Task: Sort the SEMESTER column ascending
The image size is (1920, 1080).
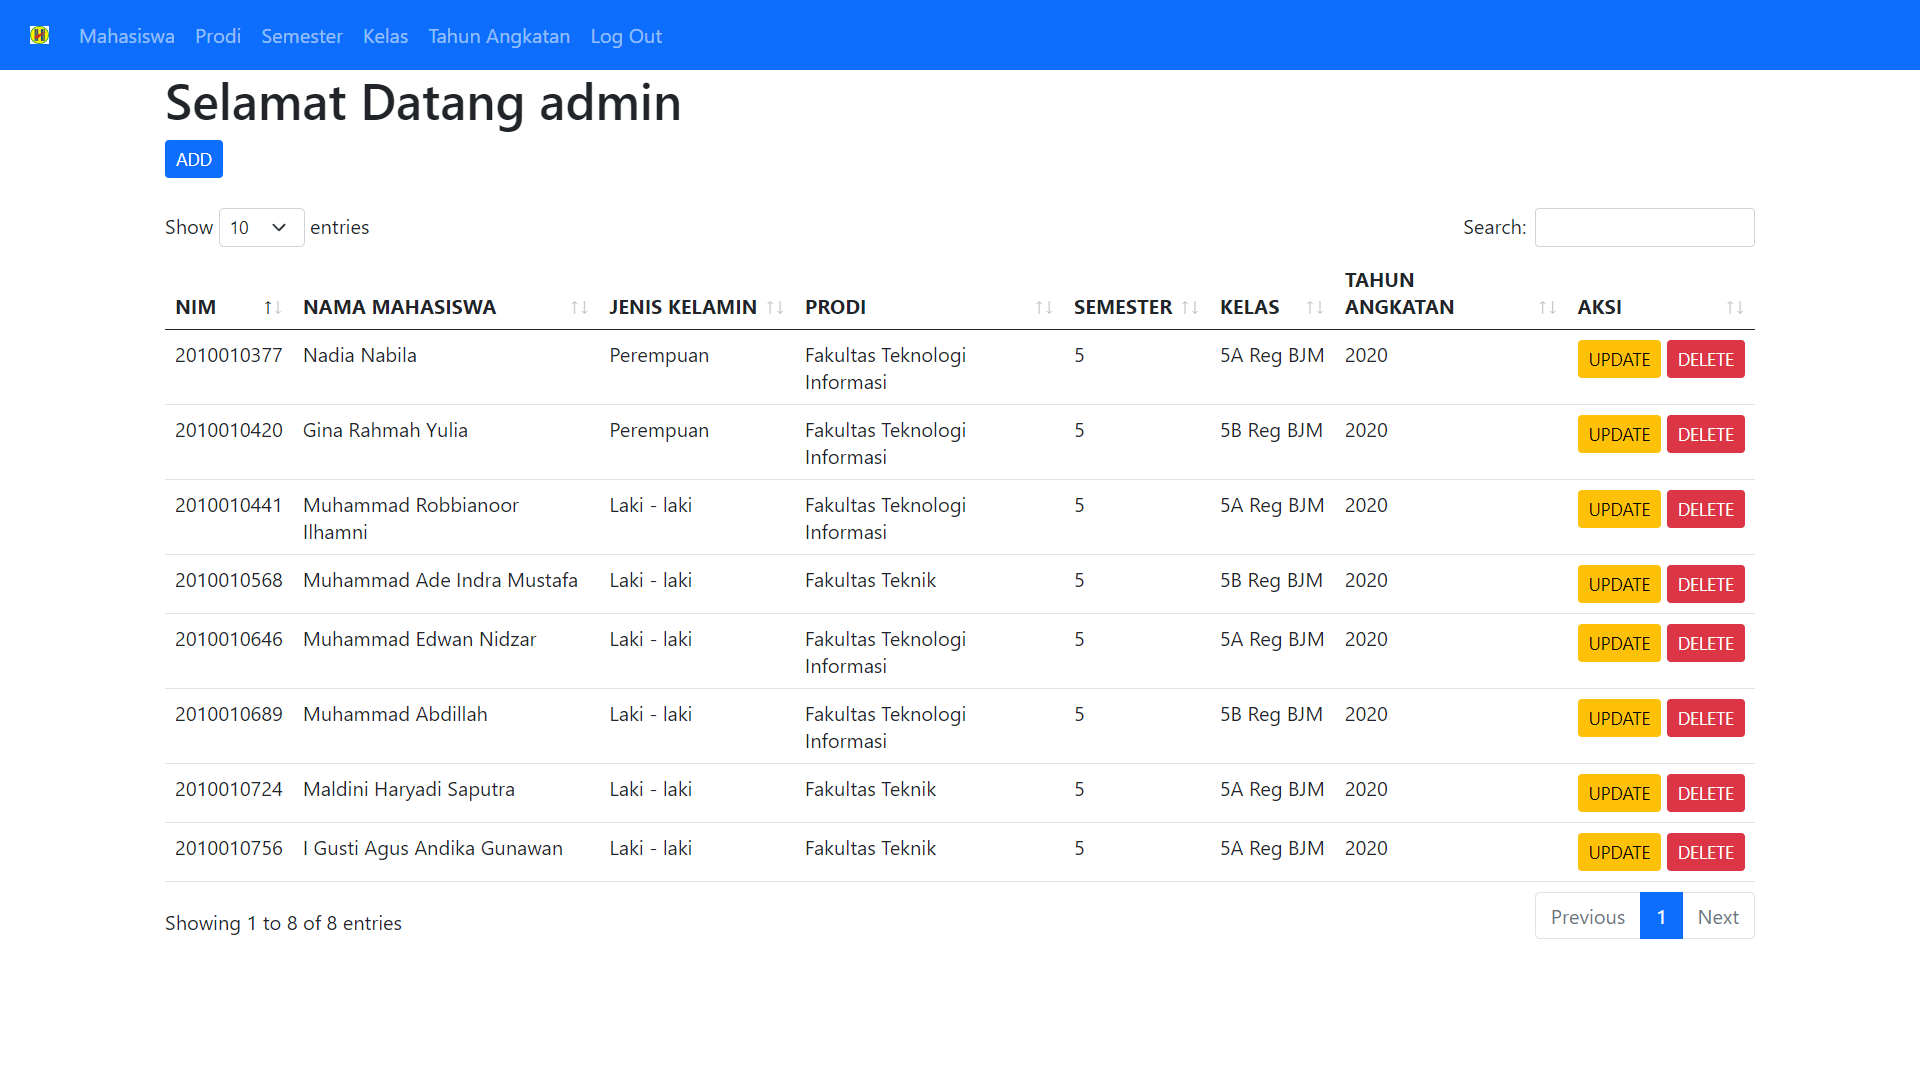Action: [1192, 307]
